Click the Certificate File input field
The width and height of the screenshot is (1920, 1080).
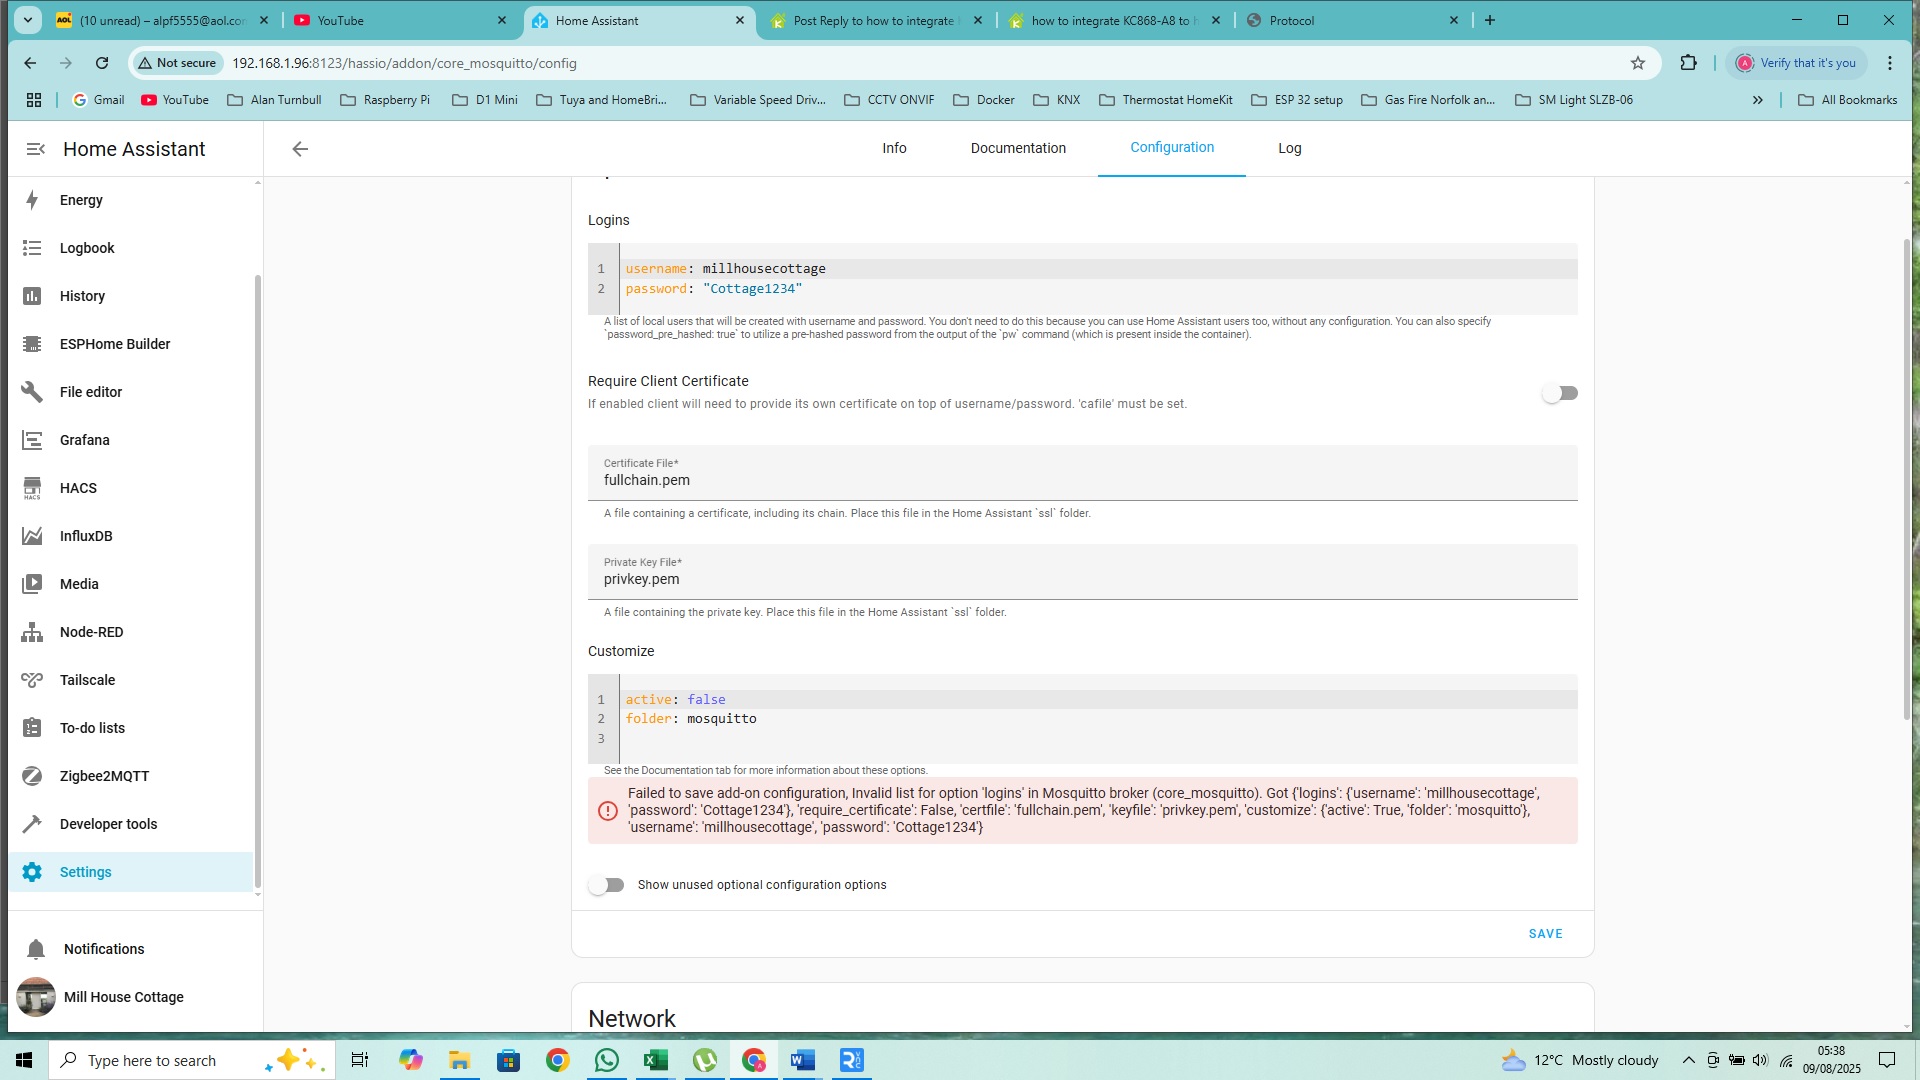(x=1082, y=480)
